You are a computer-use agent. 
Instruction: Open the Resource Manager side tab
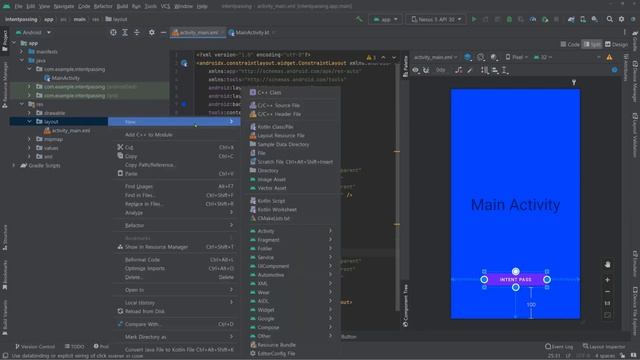[x=5, y=84]
